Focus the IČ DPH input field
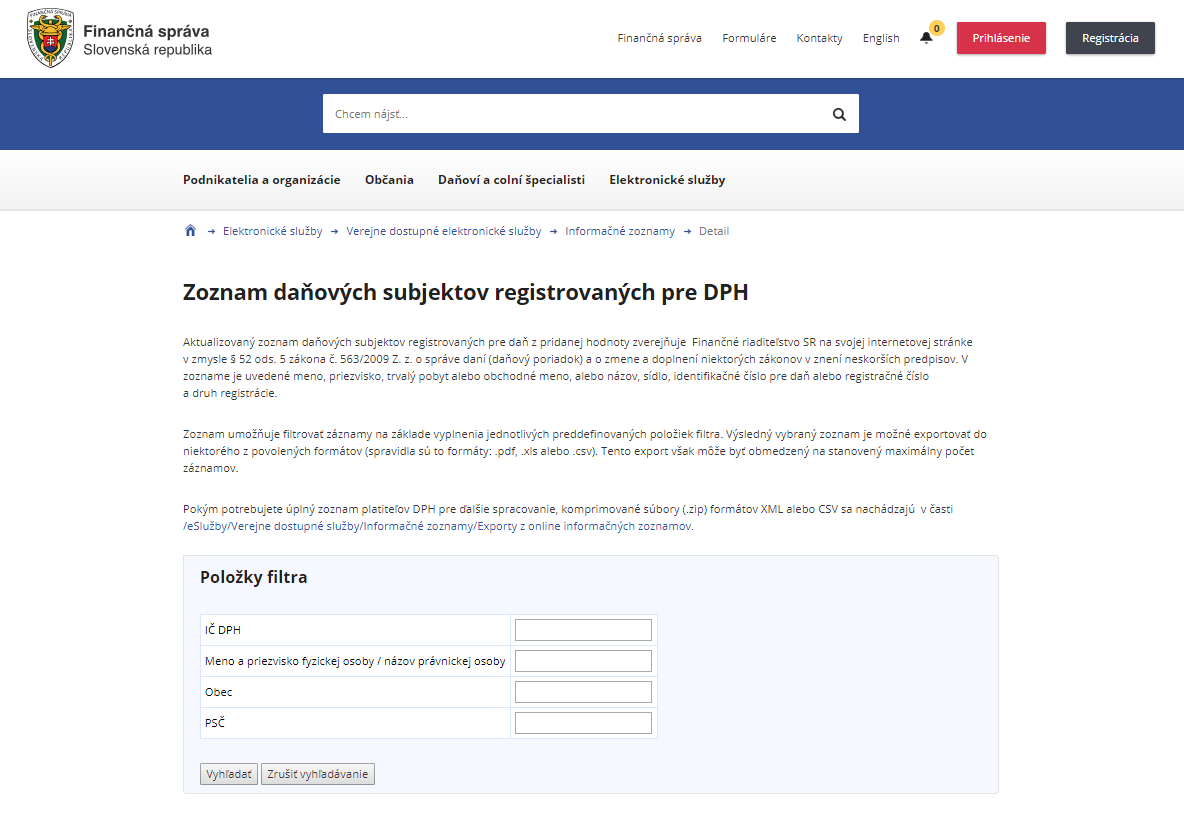This screenshot has height=815, width=1184. point(583,630)
